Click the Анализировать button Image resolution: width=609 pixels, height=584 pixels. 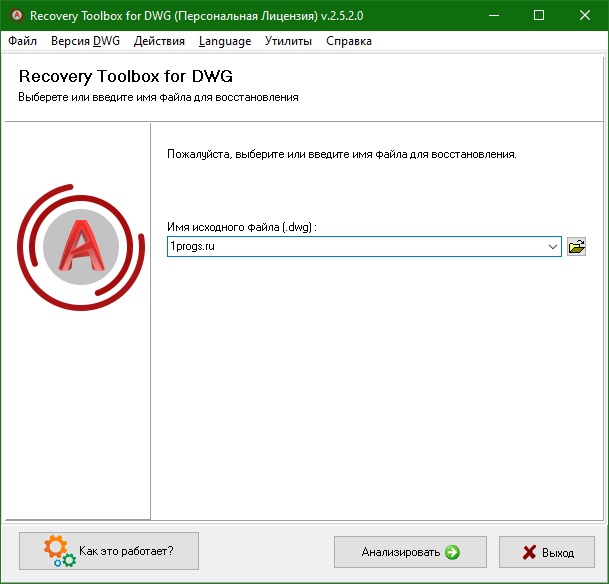pos(410,552)
